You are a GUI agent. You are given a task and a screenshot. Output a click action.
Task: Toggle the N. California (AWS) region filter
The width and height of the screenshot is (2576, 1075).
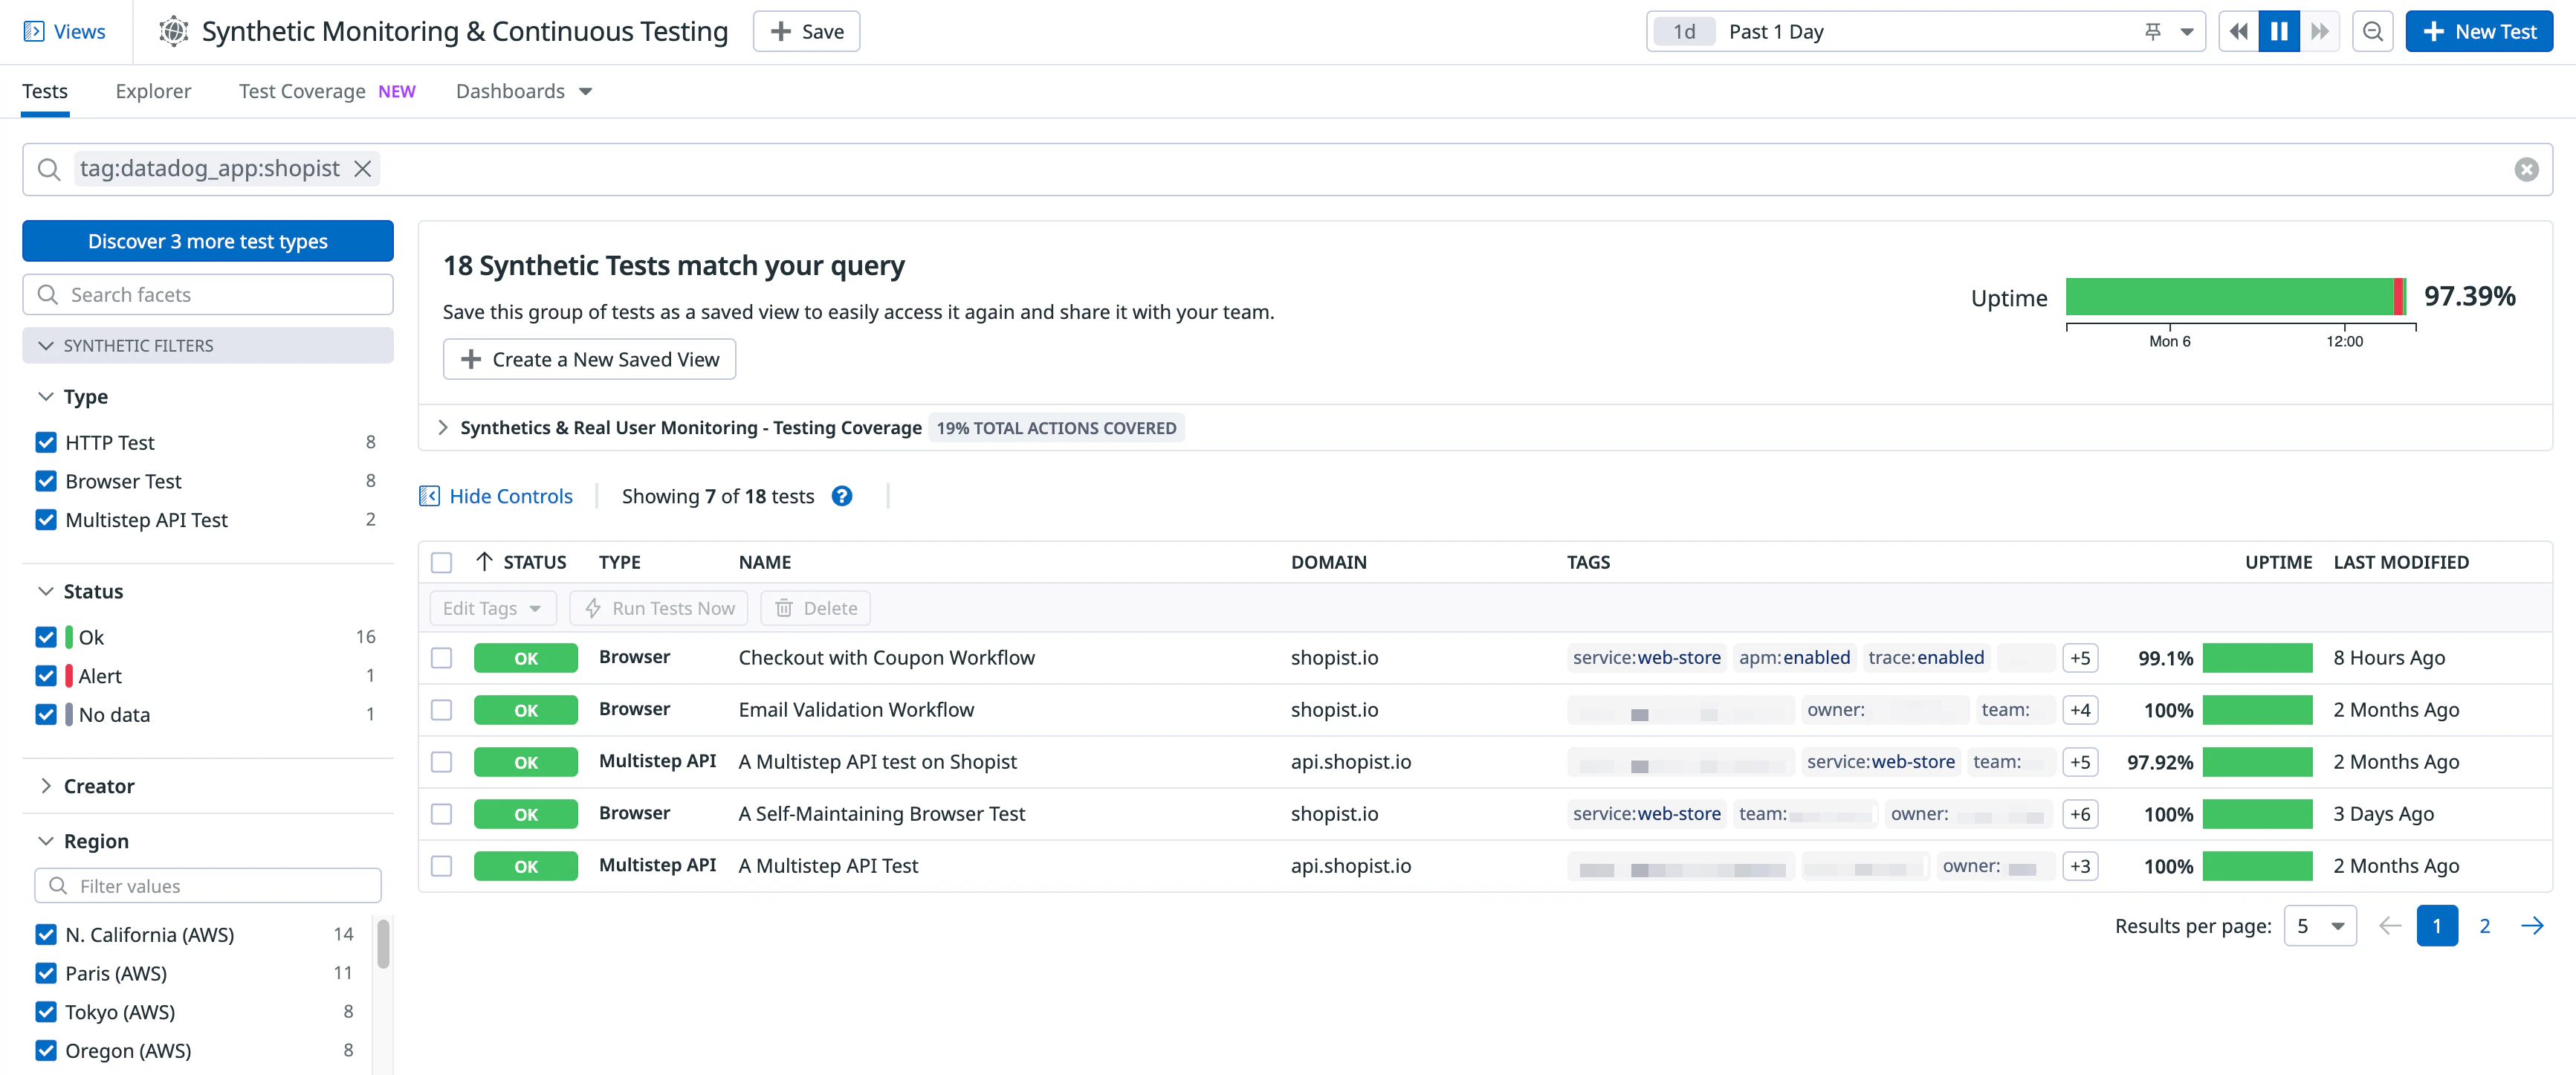(x=46, y=934)
